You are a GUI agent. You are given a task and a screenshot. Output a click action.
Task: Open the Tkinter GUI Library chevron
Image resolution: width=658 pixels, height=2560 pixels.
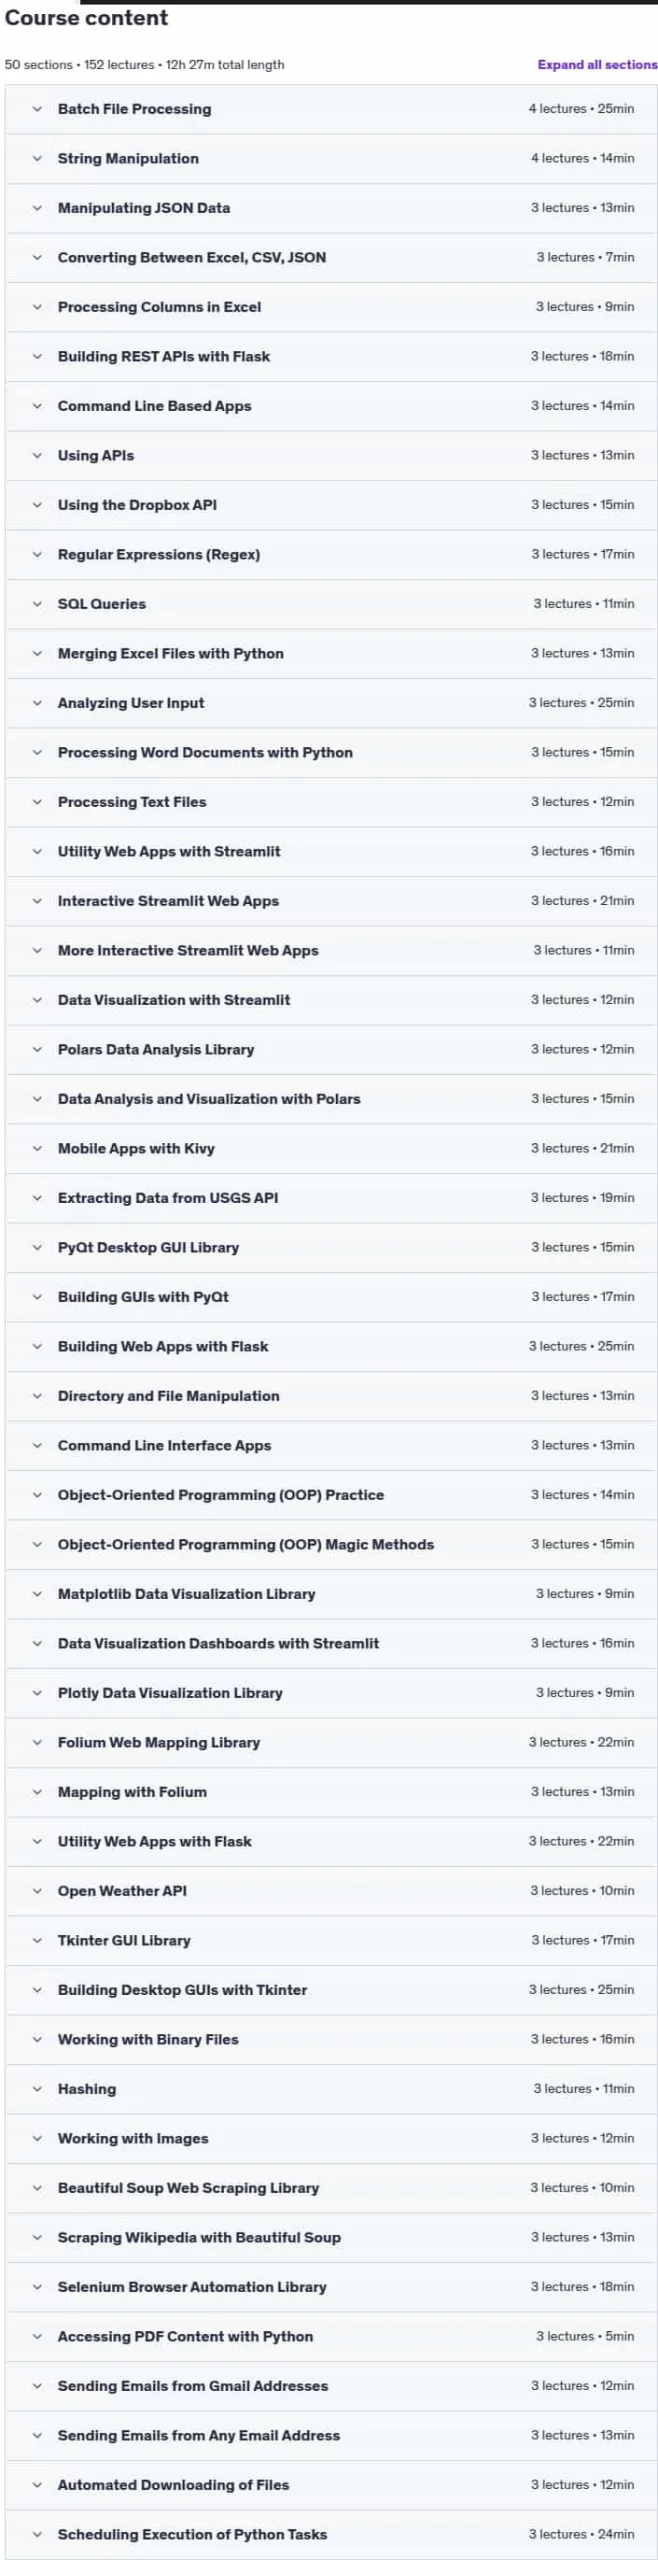pyautogui.click(x=37, y=1940)
